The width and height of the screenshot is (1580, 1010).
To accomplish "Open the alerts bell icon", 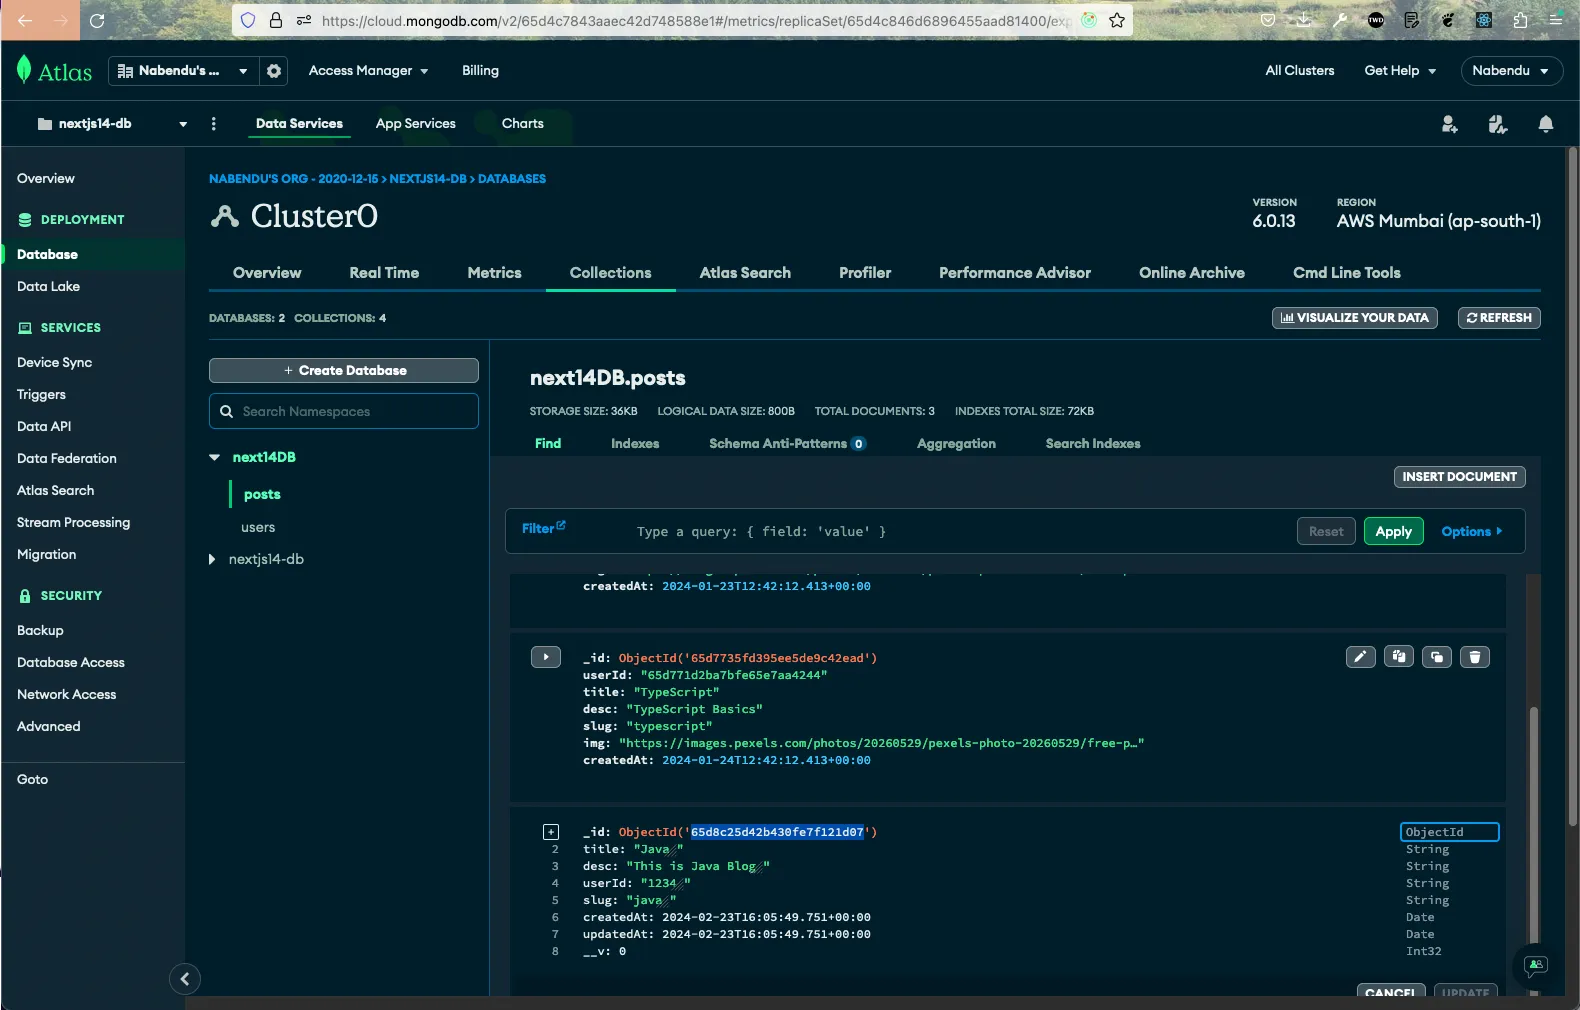I will 1545,124.
